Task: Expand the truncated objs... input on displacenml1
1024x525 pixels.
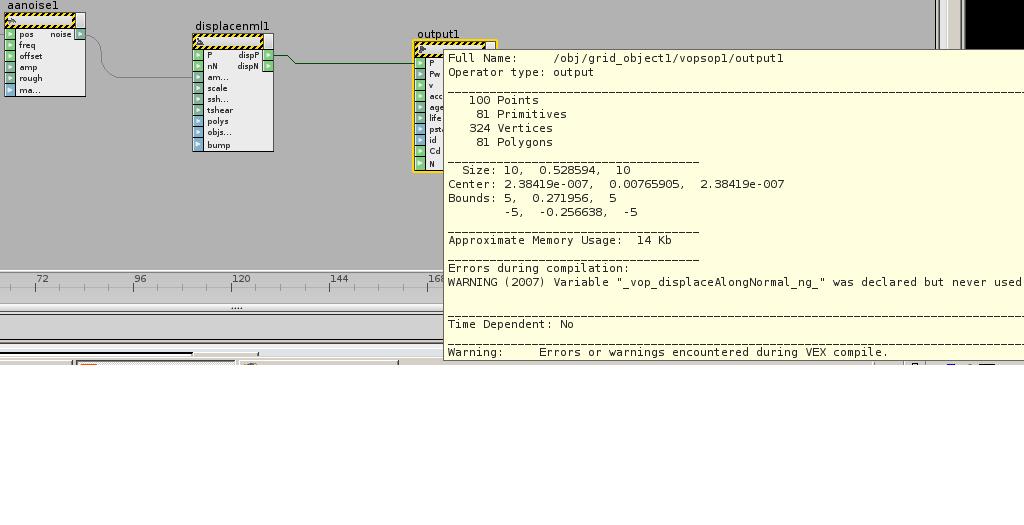Action: (219, 132)
